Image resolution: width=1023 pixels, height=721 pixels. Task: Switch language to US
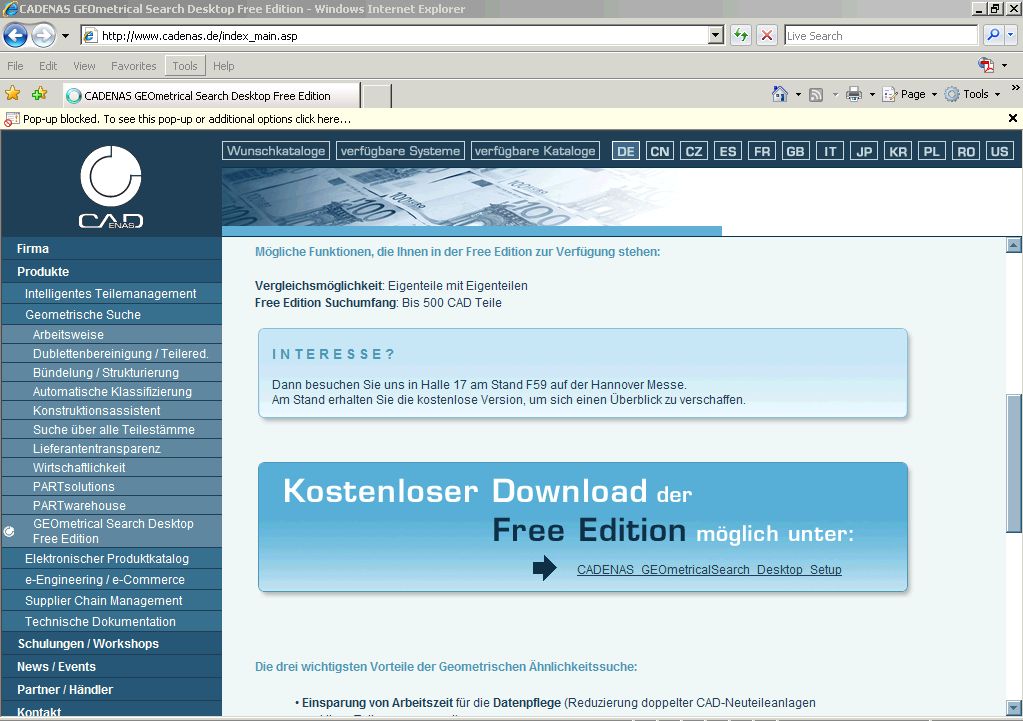coord(1000,151)
